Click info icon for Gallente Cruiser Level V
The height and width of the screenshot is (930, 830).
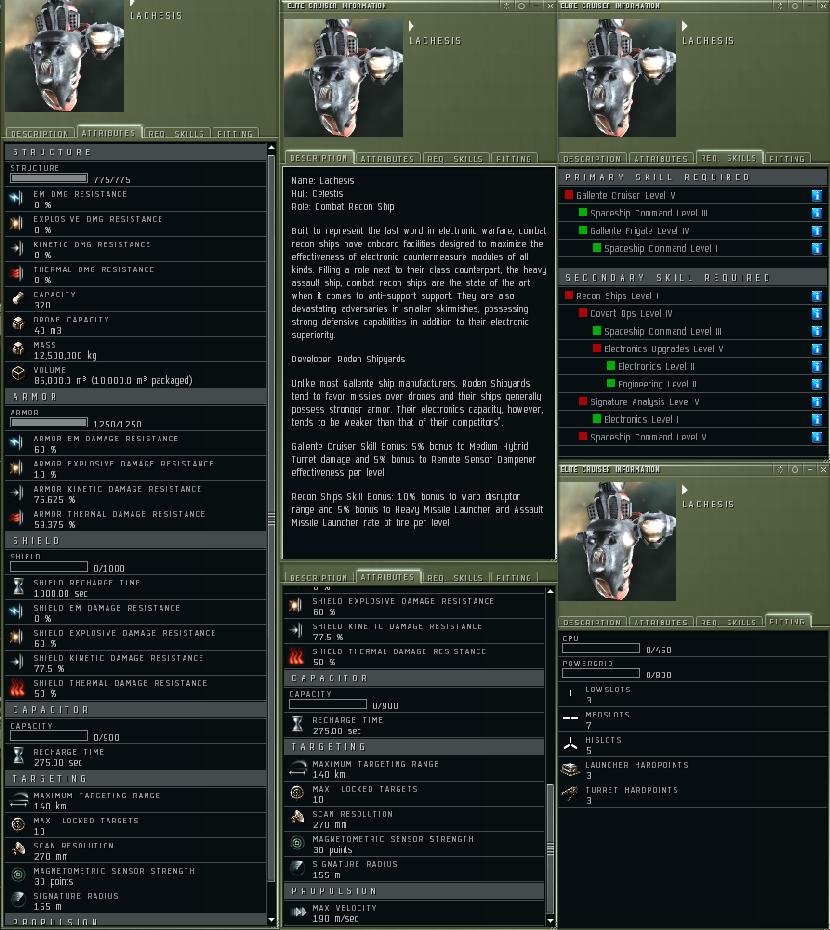817,195
